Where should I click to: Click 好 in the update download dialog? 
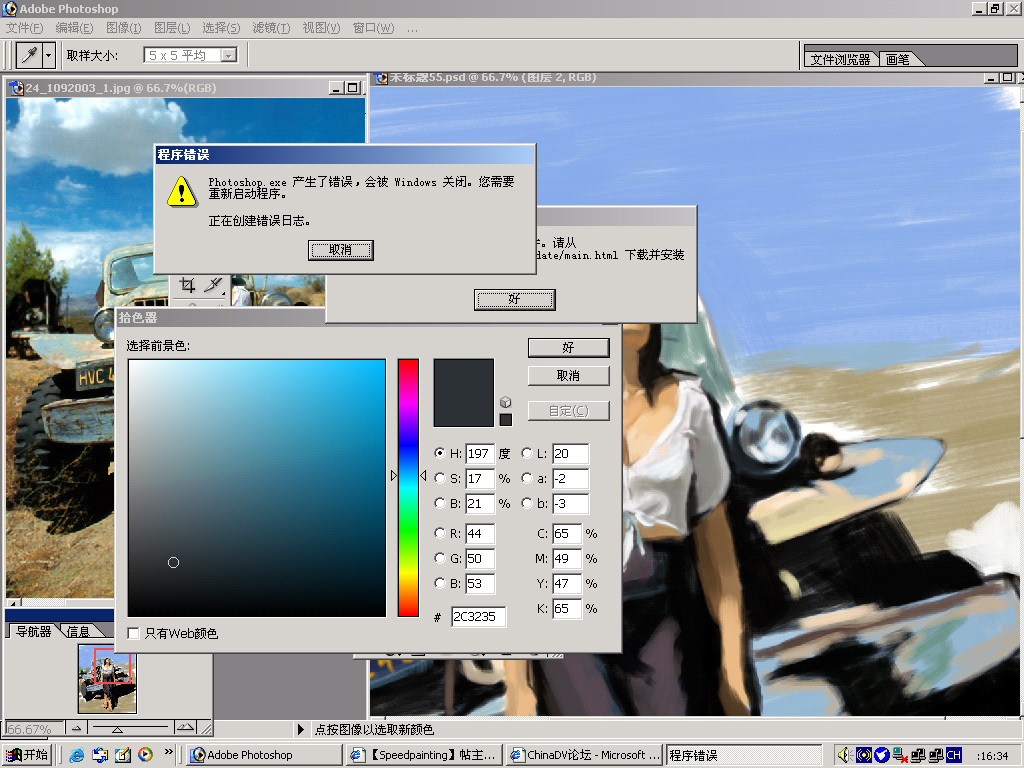514,299
